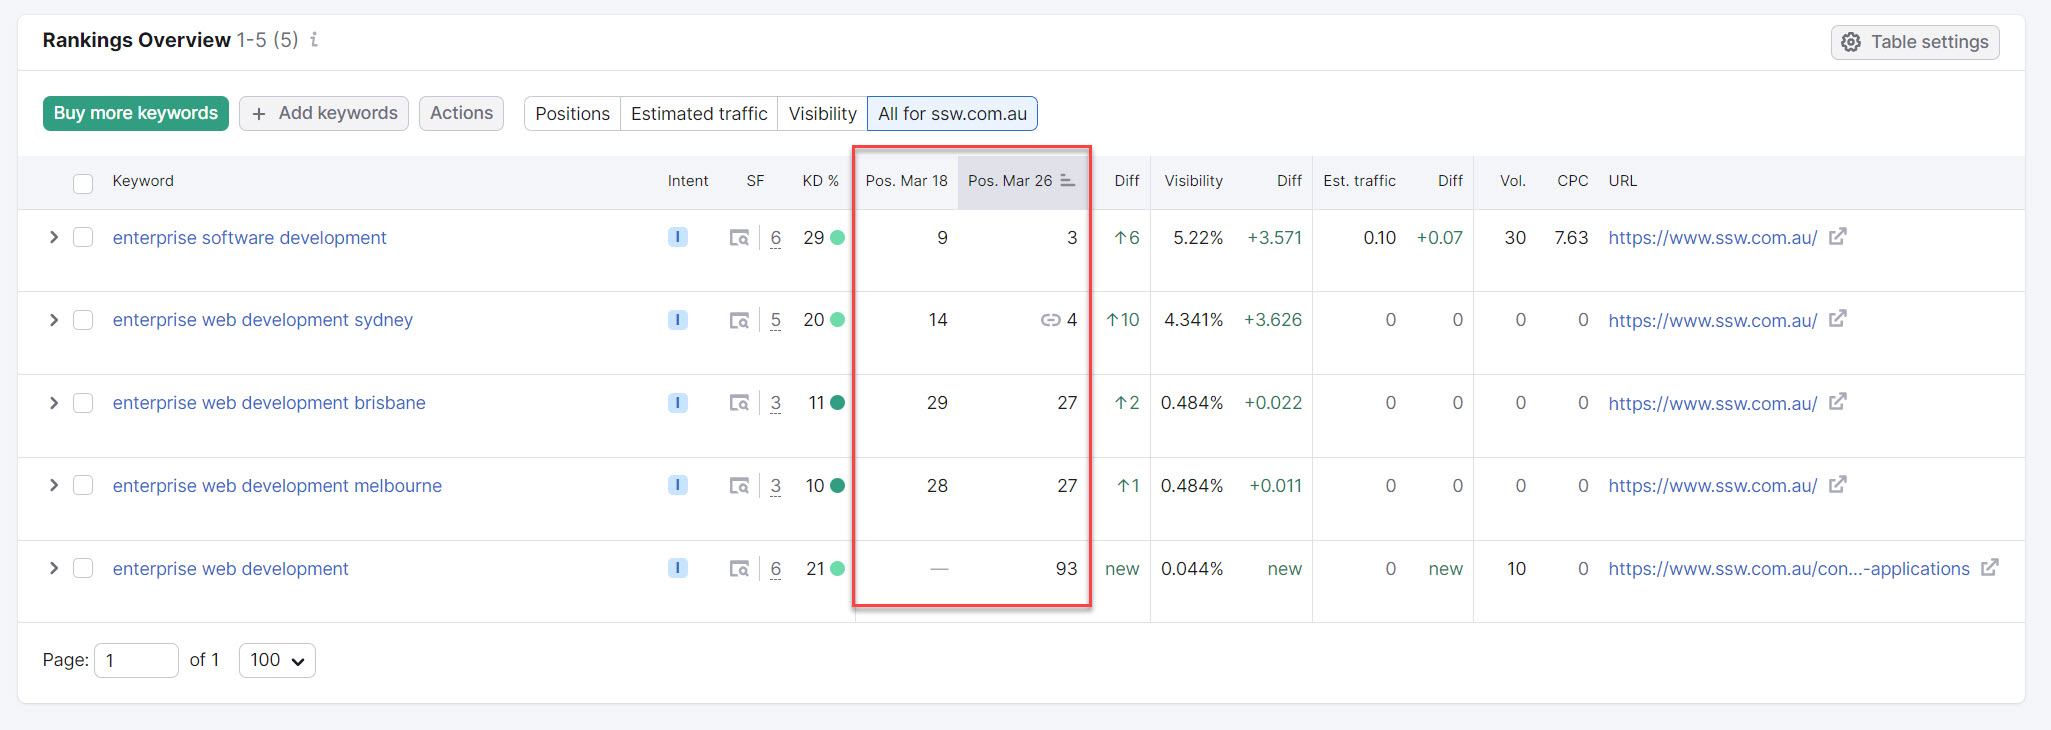This screenshot has width=2051, height=730.
Task: Switch to the Visibility tab
Action: pyautogui.click(x=822, y=114)
